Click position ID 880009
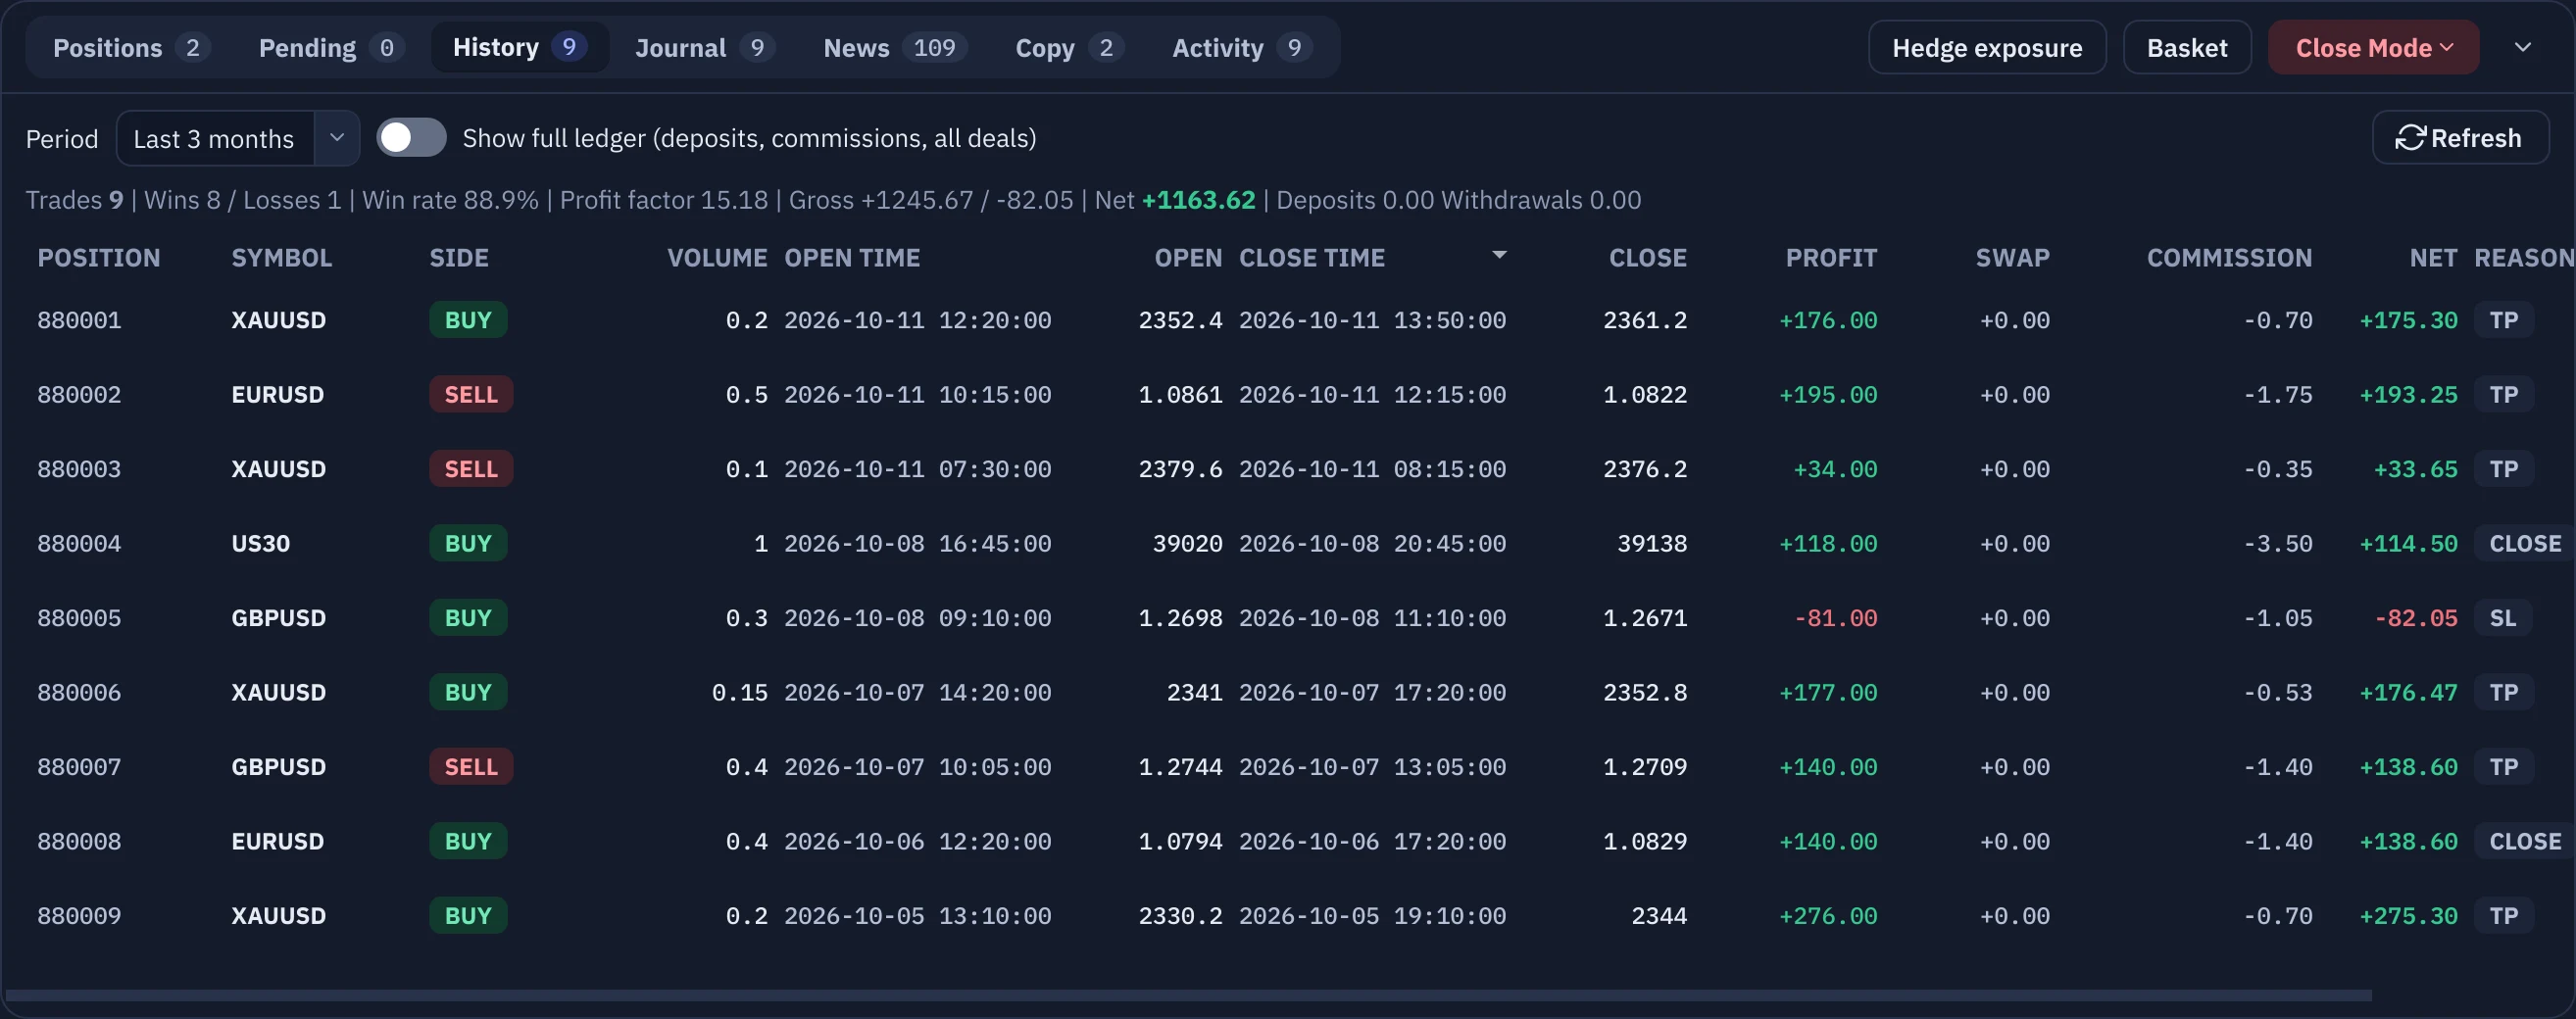The image size is (2576, 1019). pos(79,916)
